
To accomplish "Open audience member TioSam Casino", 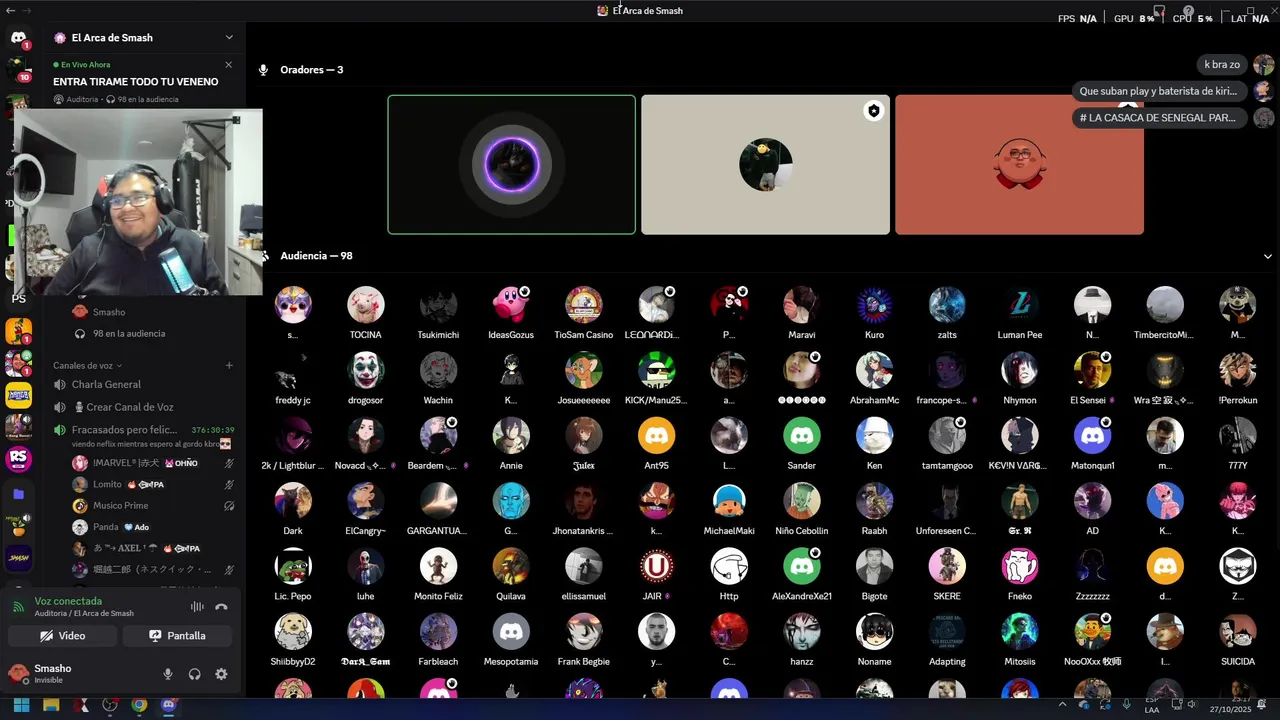I will [x=584, y=313].
